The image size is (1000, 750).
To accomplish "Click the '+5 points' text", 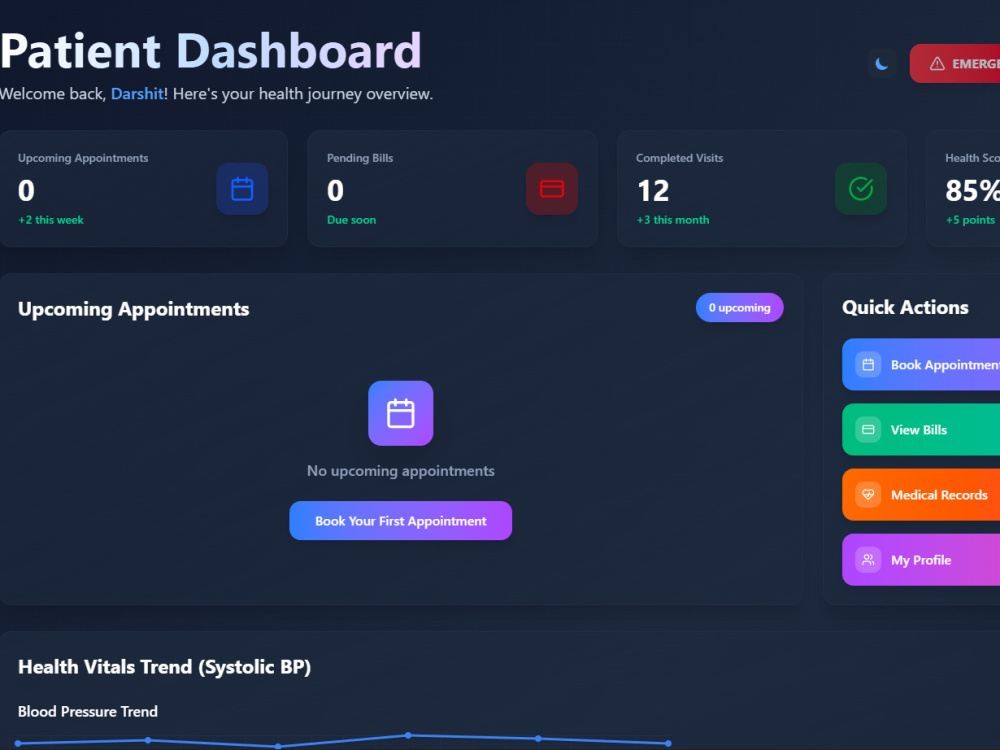I will [x=970, y=220].
